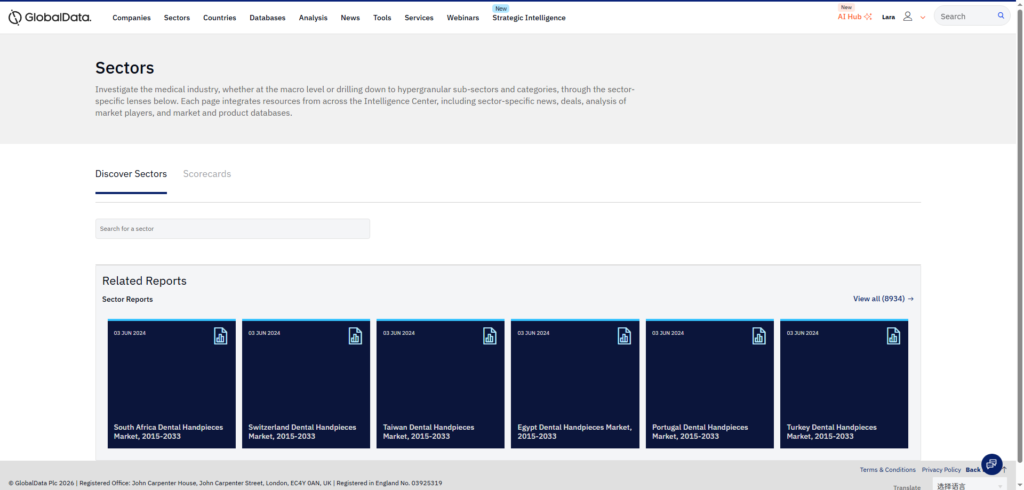Open the chat support widget icon
Image resolution: width=1024 pixels, height=490 pixels.
click(991, 464)
